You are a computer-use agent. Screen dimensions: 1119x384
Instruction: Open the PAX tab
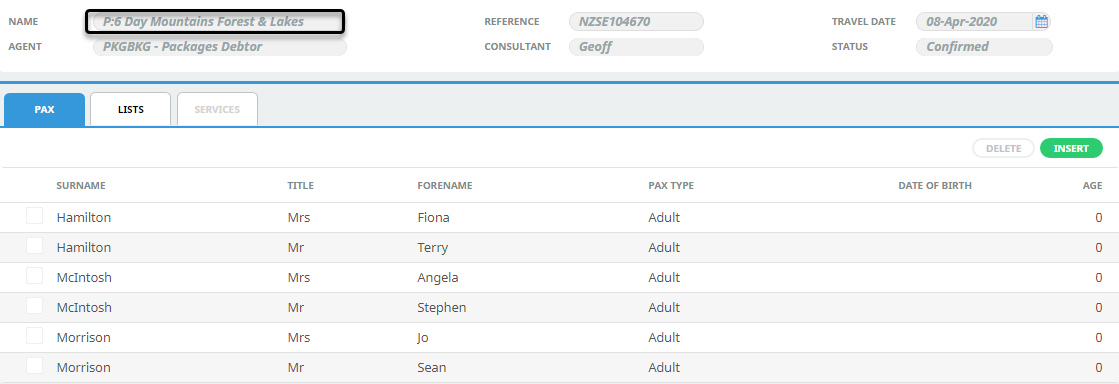click(x=44, y=109)
